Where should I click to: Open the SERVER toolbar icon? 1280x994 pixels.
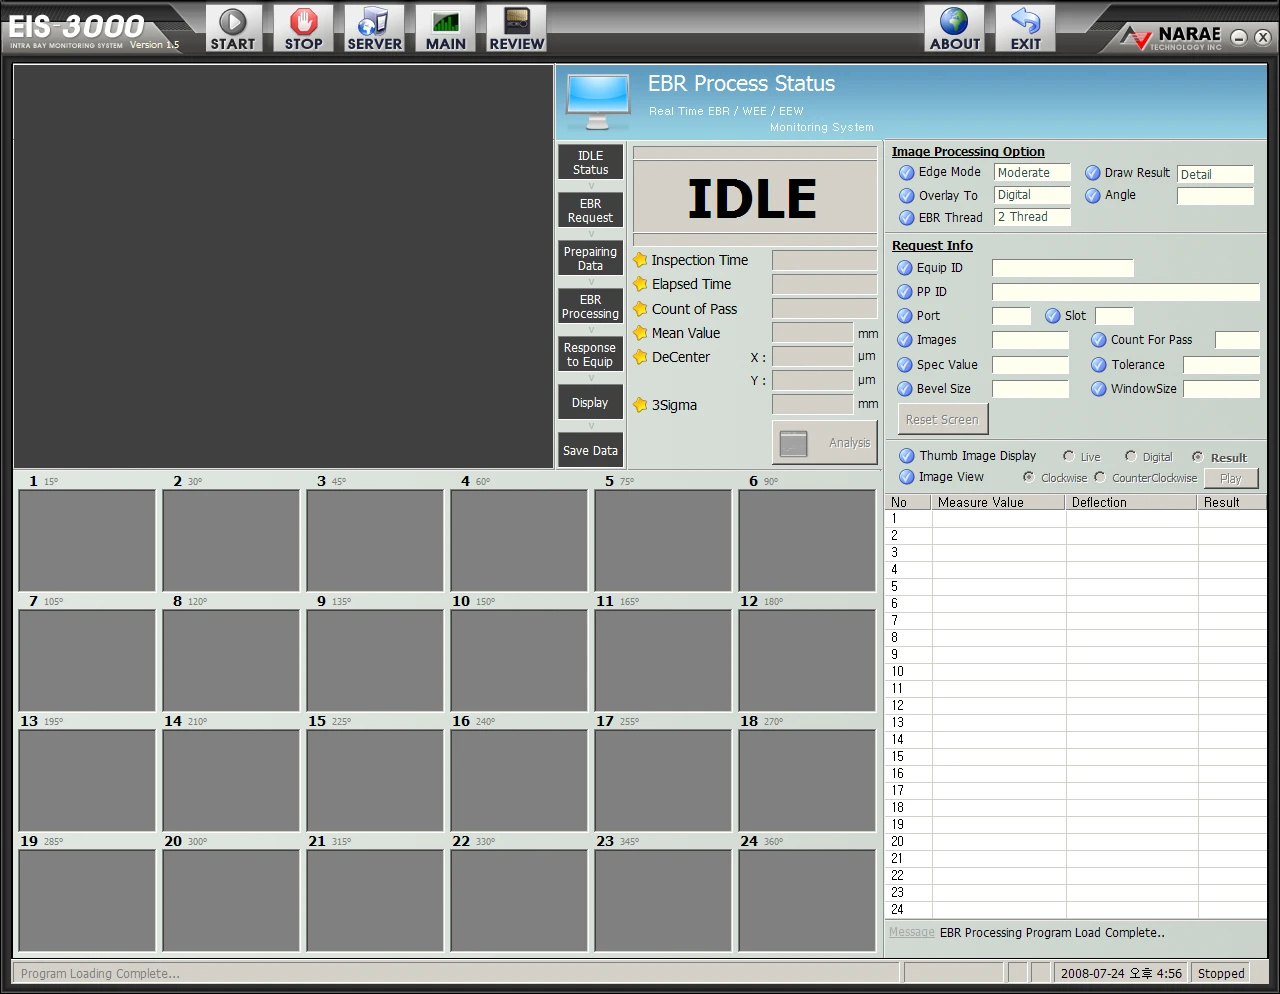[x=374, y=28]
